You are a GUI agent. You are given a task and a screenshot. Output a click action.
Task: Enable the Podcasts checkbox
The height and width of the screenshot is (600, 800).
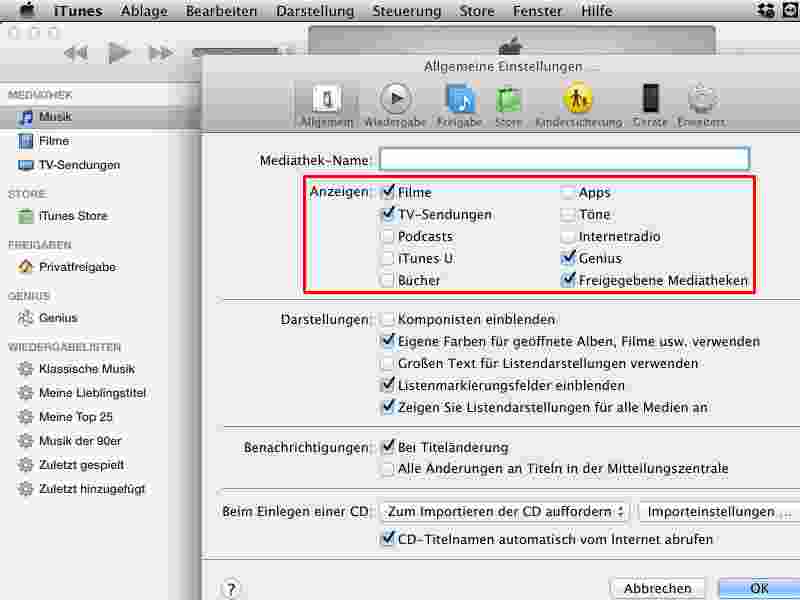point(388,236)
